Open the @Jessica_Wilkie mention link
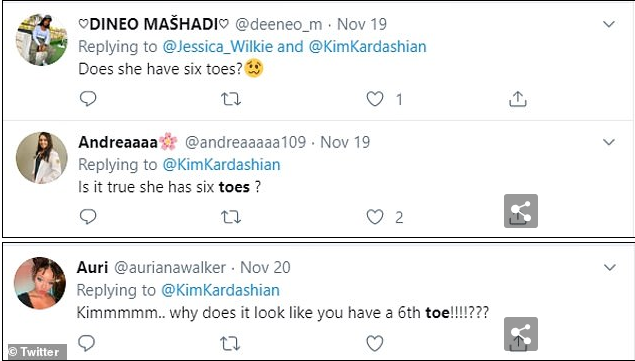 coord(217,47)
